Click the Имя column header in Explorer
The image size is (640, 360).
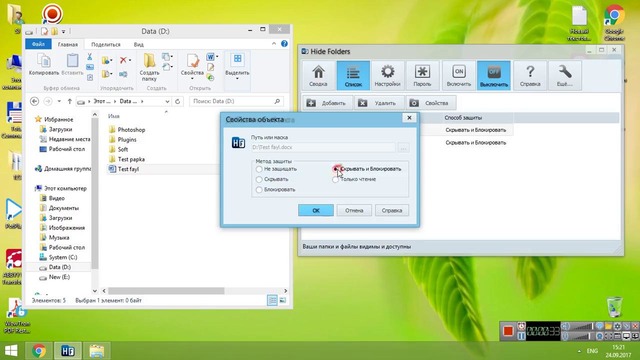pyautogui.click(x=114, y=116)
